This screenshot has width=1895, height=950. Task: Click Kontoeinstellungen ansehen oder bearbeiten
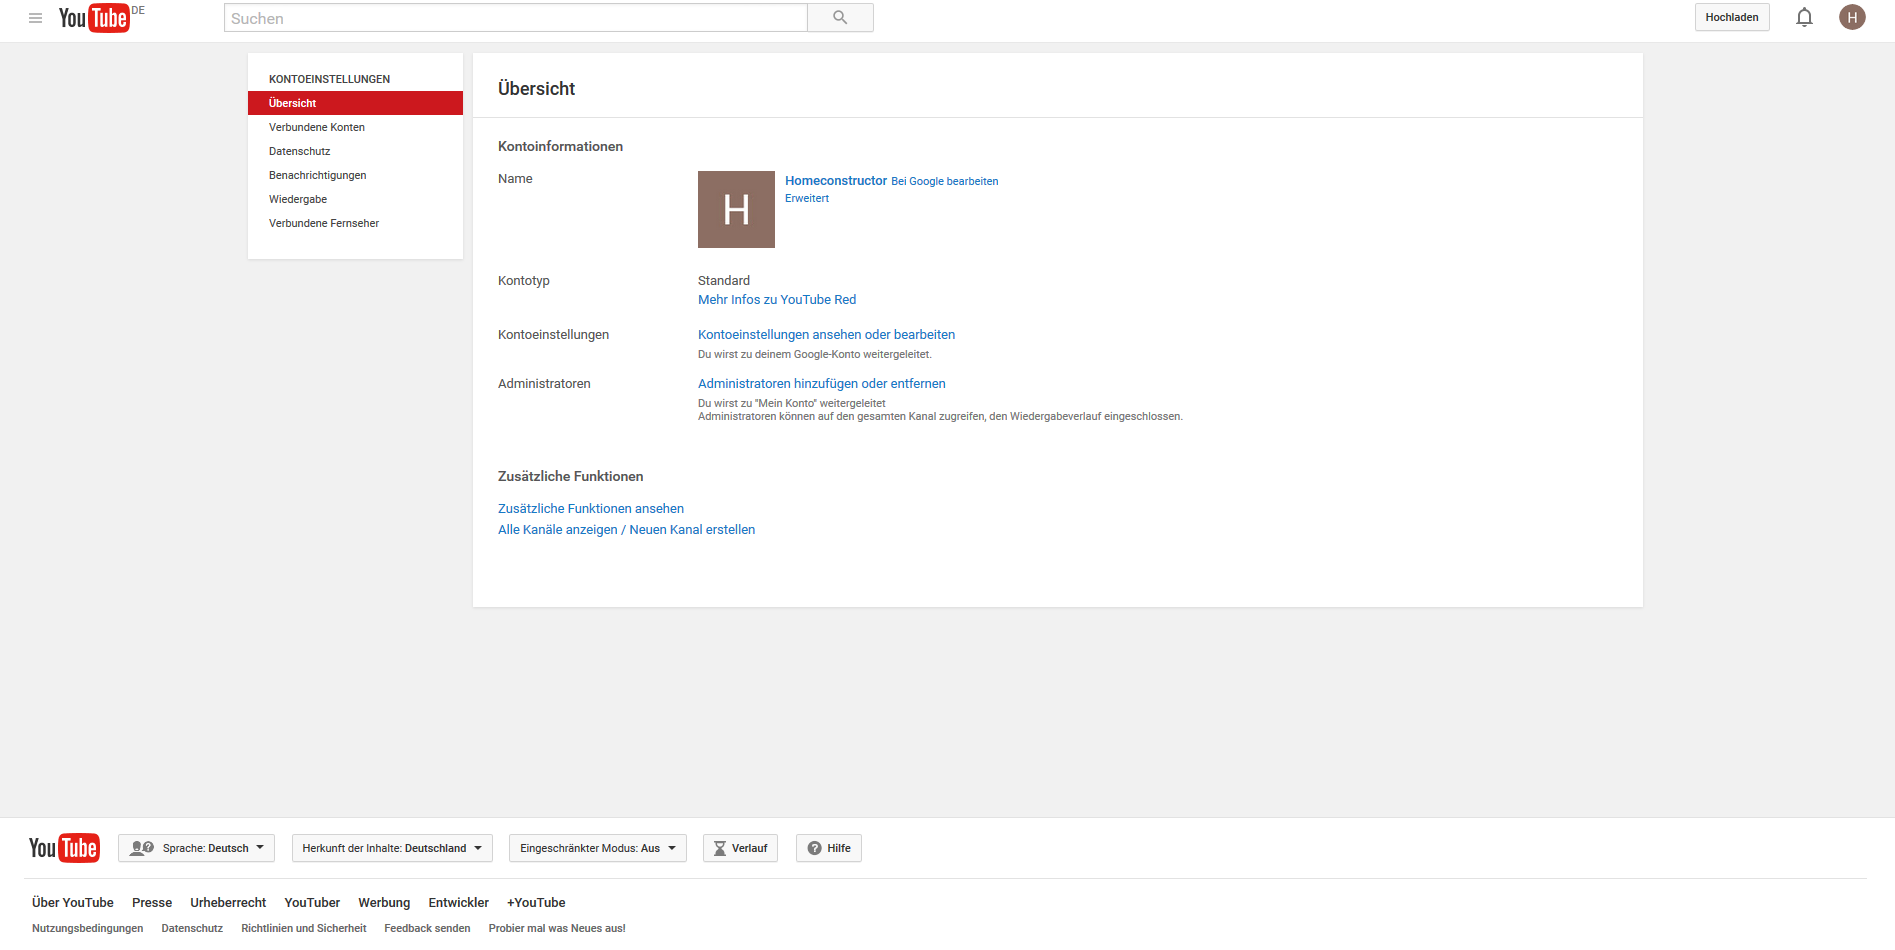click(826, 335)
